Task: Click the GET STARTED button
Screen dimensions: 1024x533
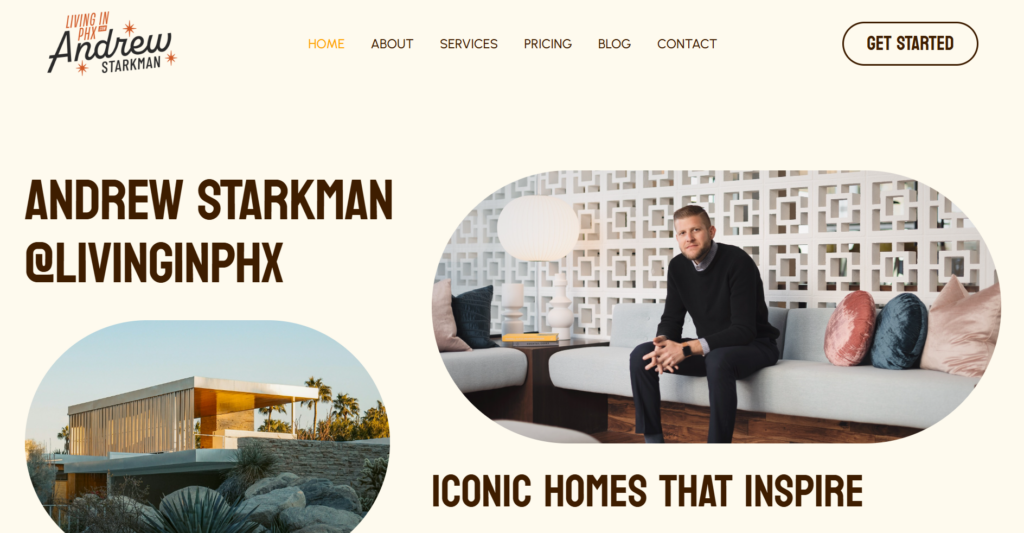Action: click(910, 44)
